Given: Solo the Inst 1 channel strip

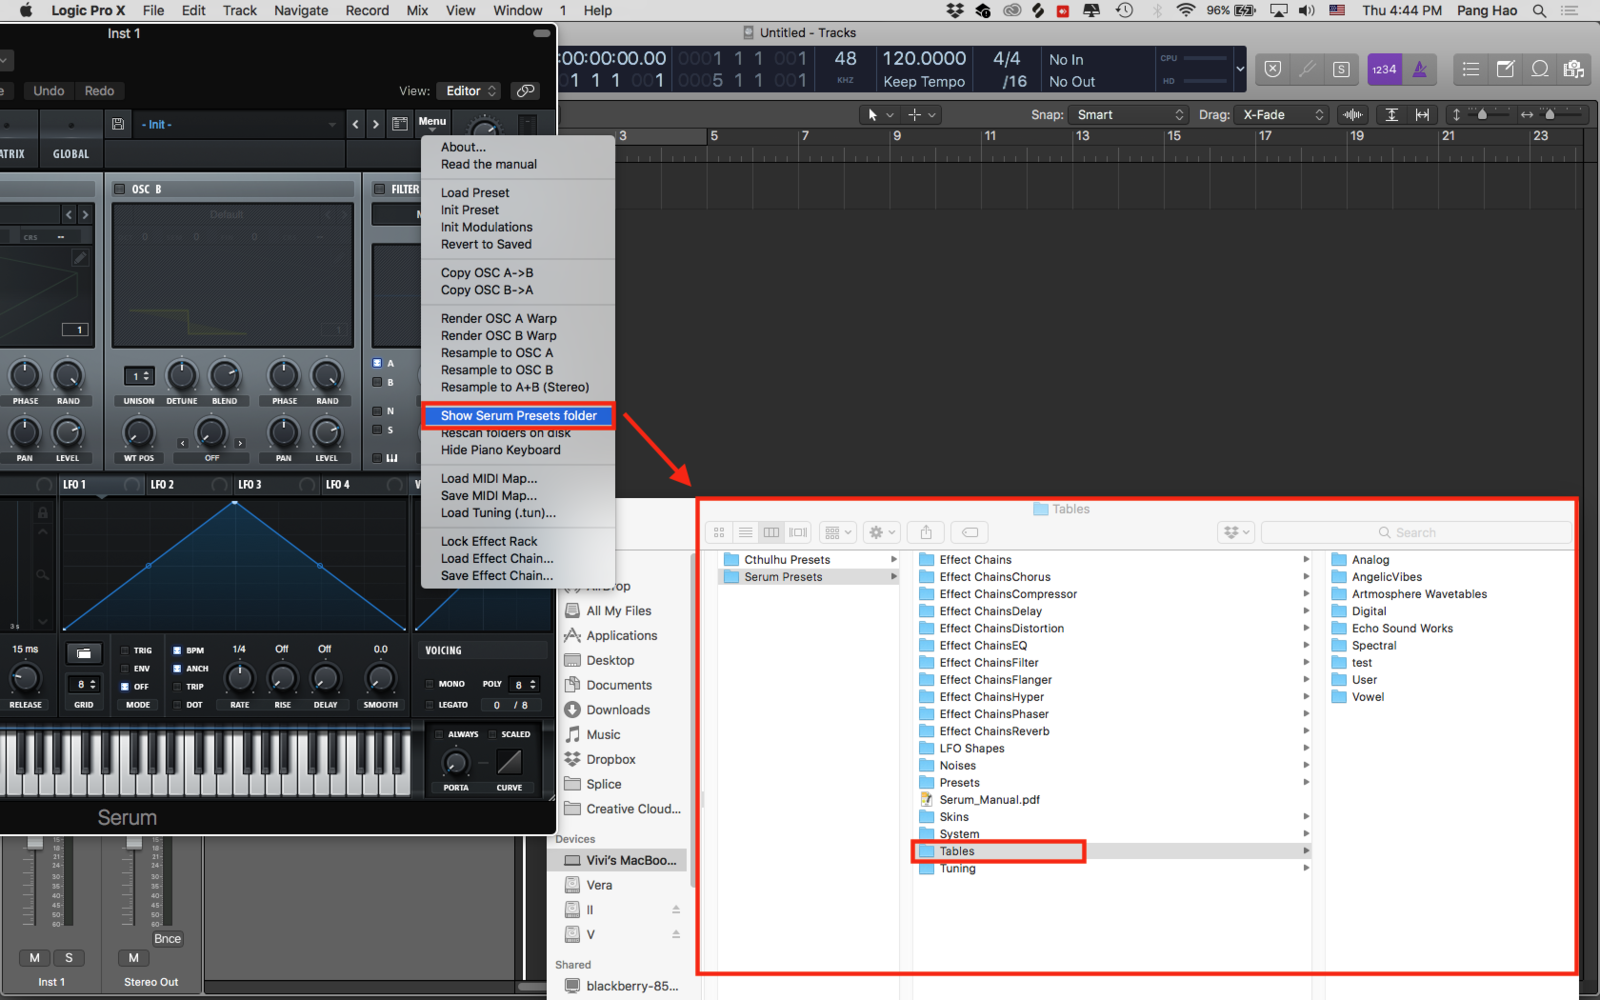Looking at the screenshot, I should pyautogui.click(x=69, y=958).
